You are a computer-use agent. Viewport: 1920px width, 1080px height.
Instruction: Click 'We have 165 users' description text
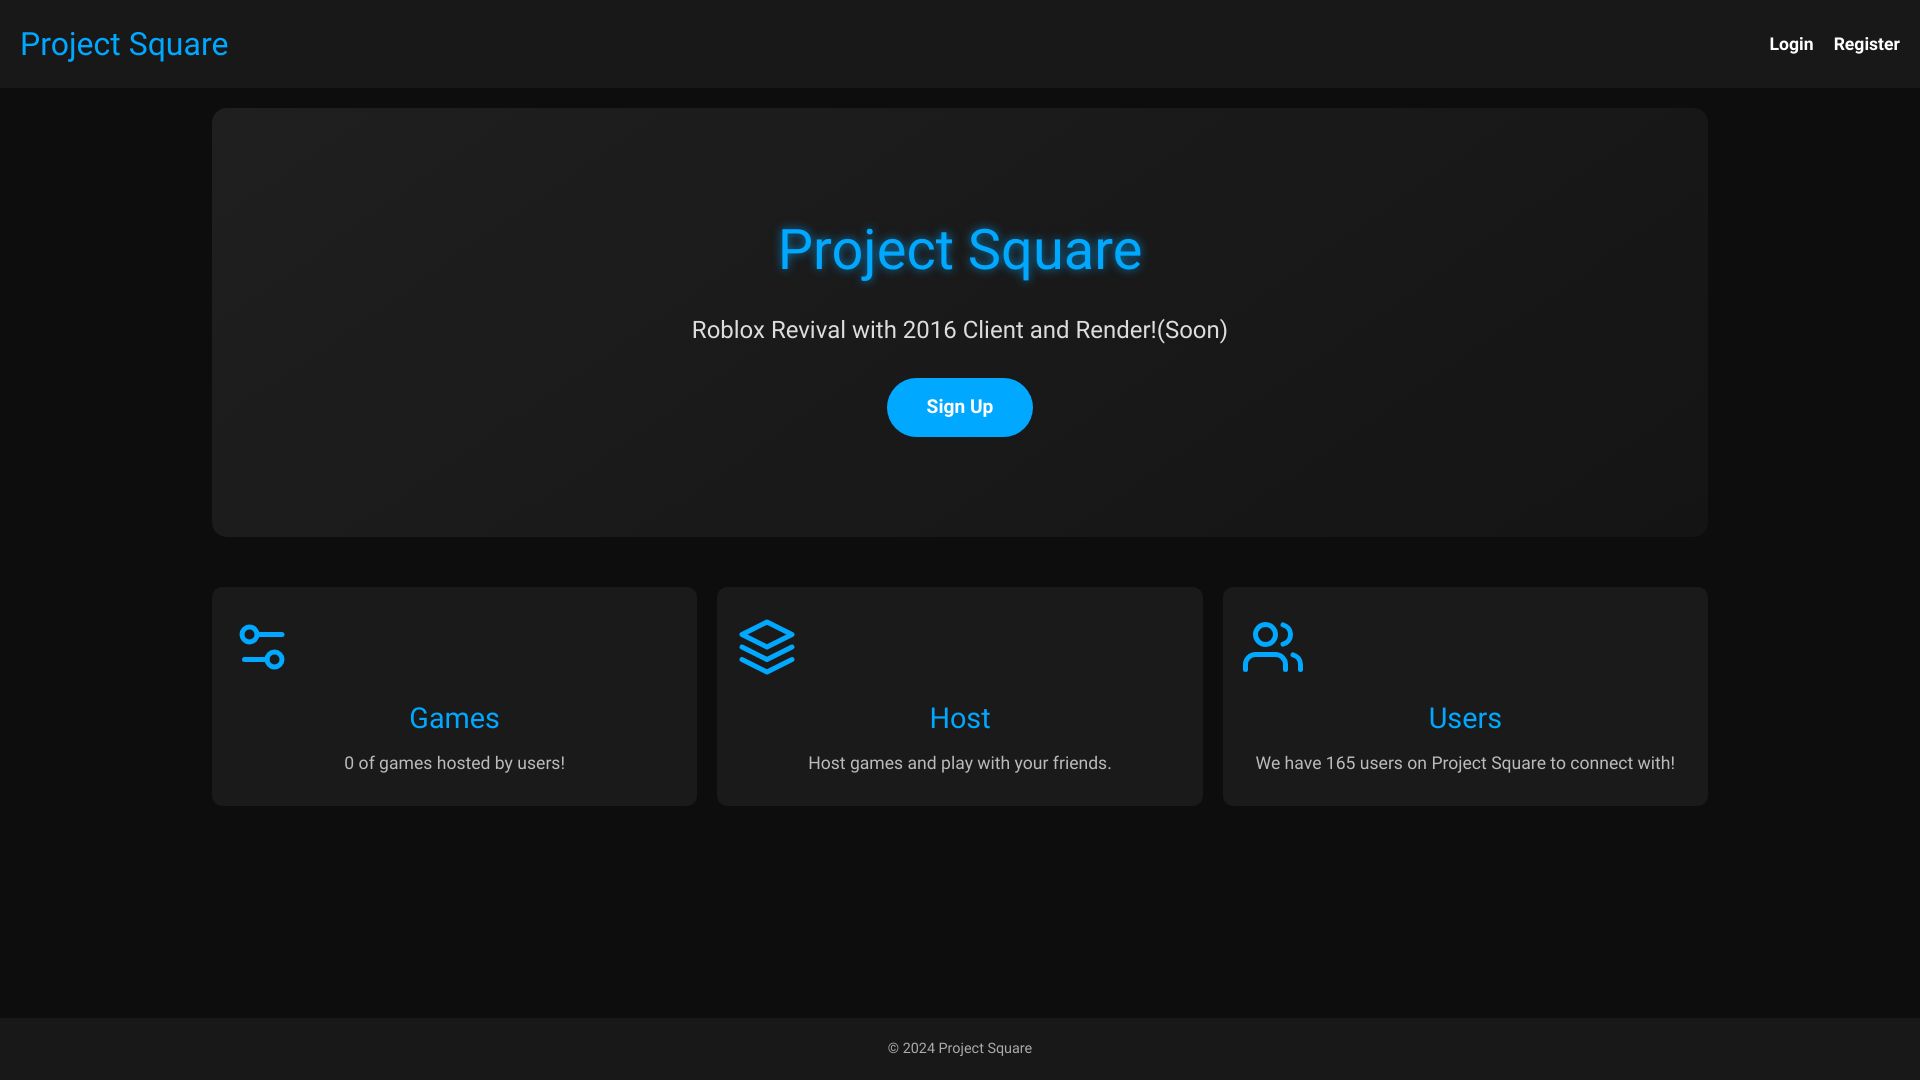(x=1464, y=763)
